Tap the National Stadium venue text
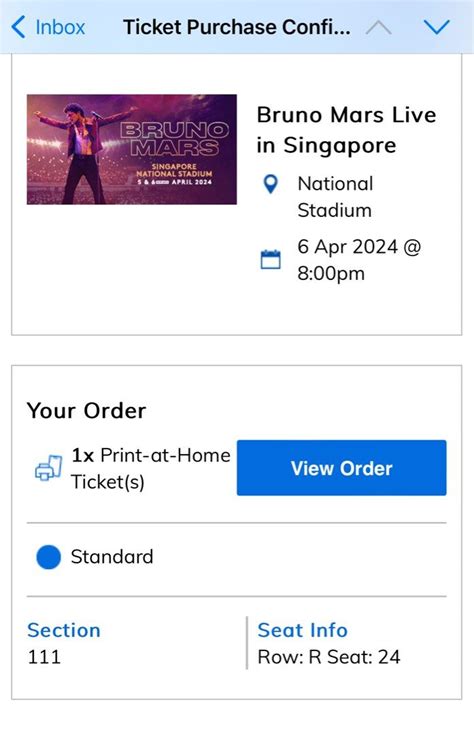Viewport: 474px width, 734px height. pyautogui.click(x=335, y=197)
